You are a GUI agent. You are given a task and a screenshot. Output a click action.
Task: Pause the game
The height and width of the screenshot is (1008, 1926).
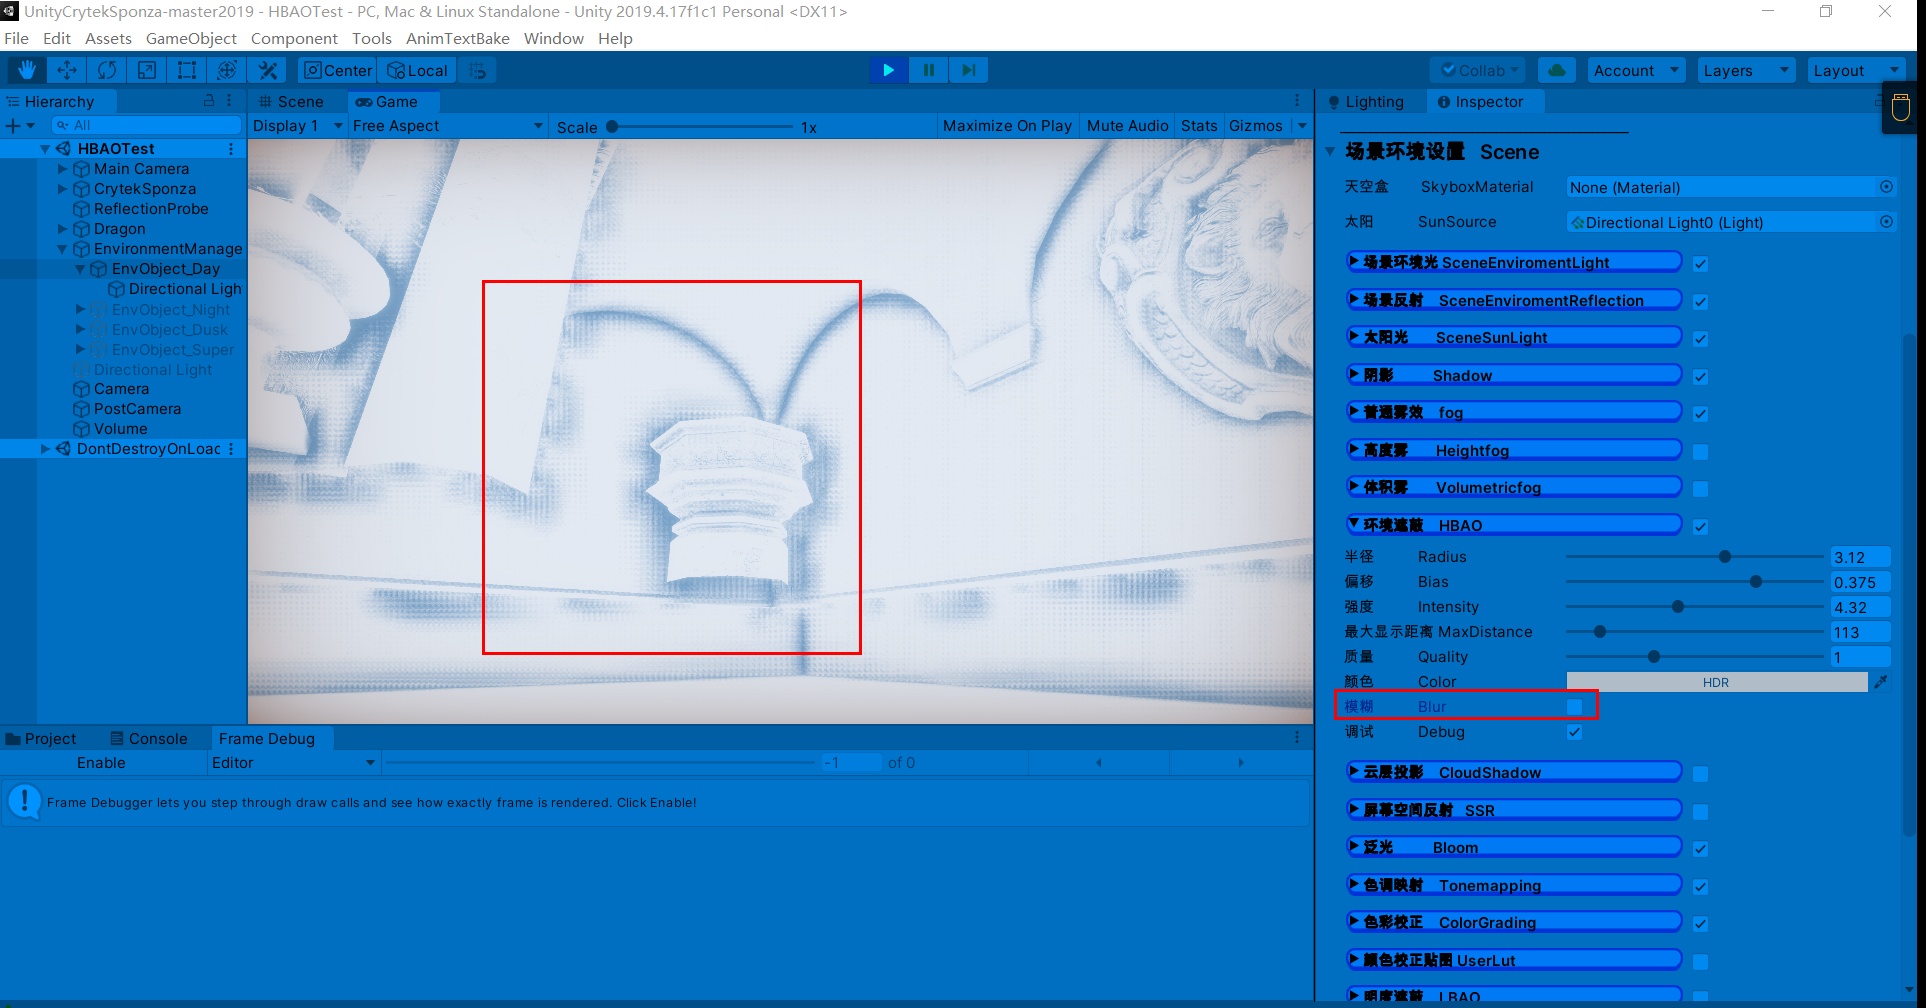[928, 70]
